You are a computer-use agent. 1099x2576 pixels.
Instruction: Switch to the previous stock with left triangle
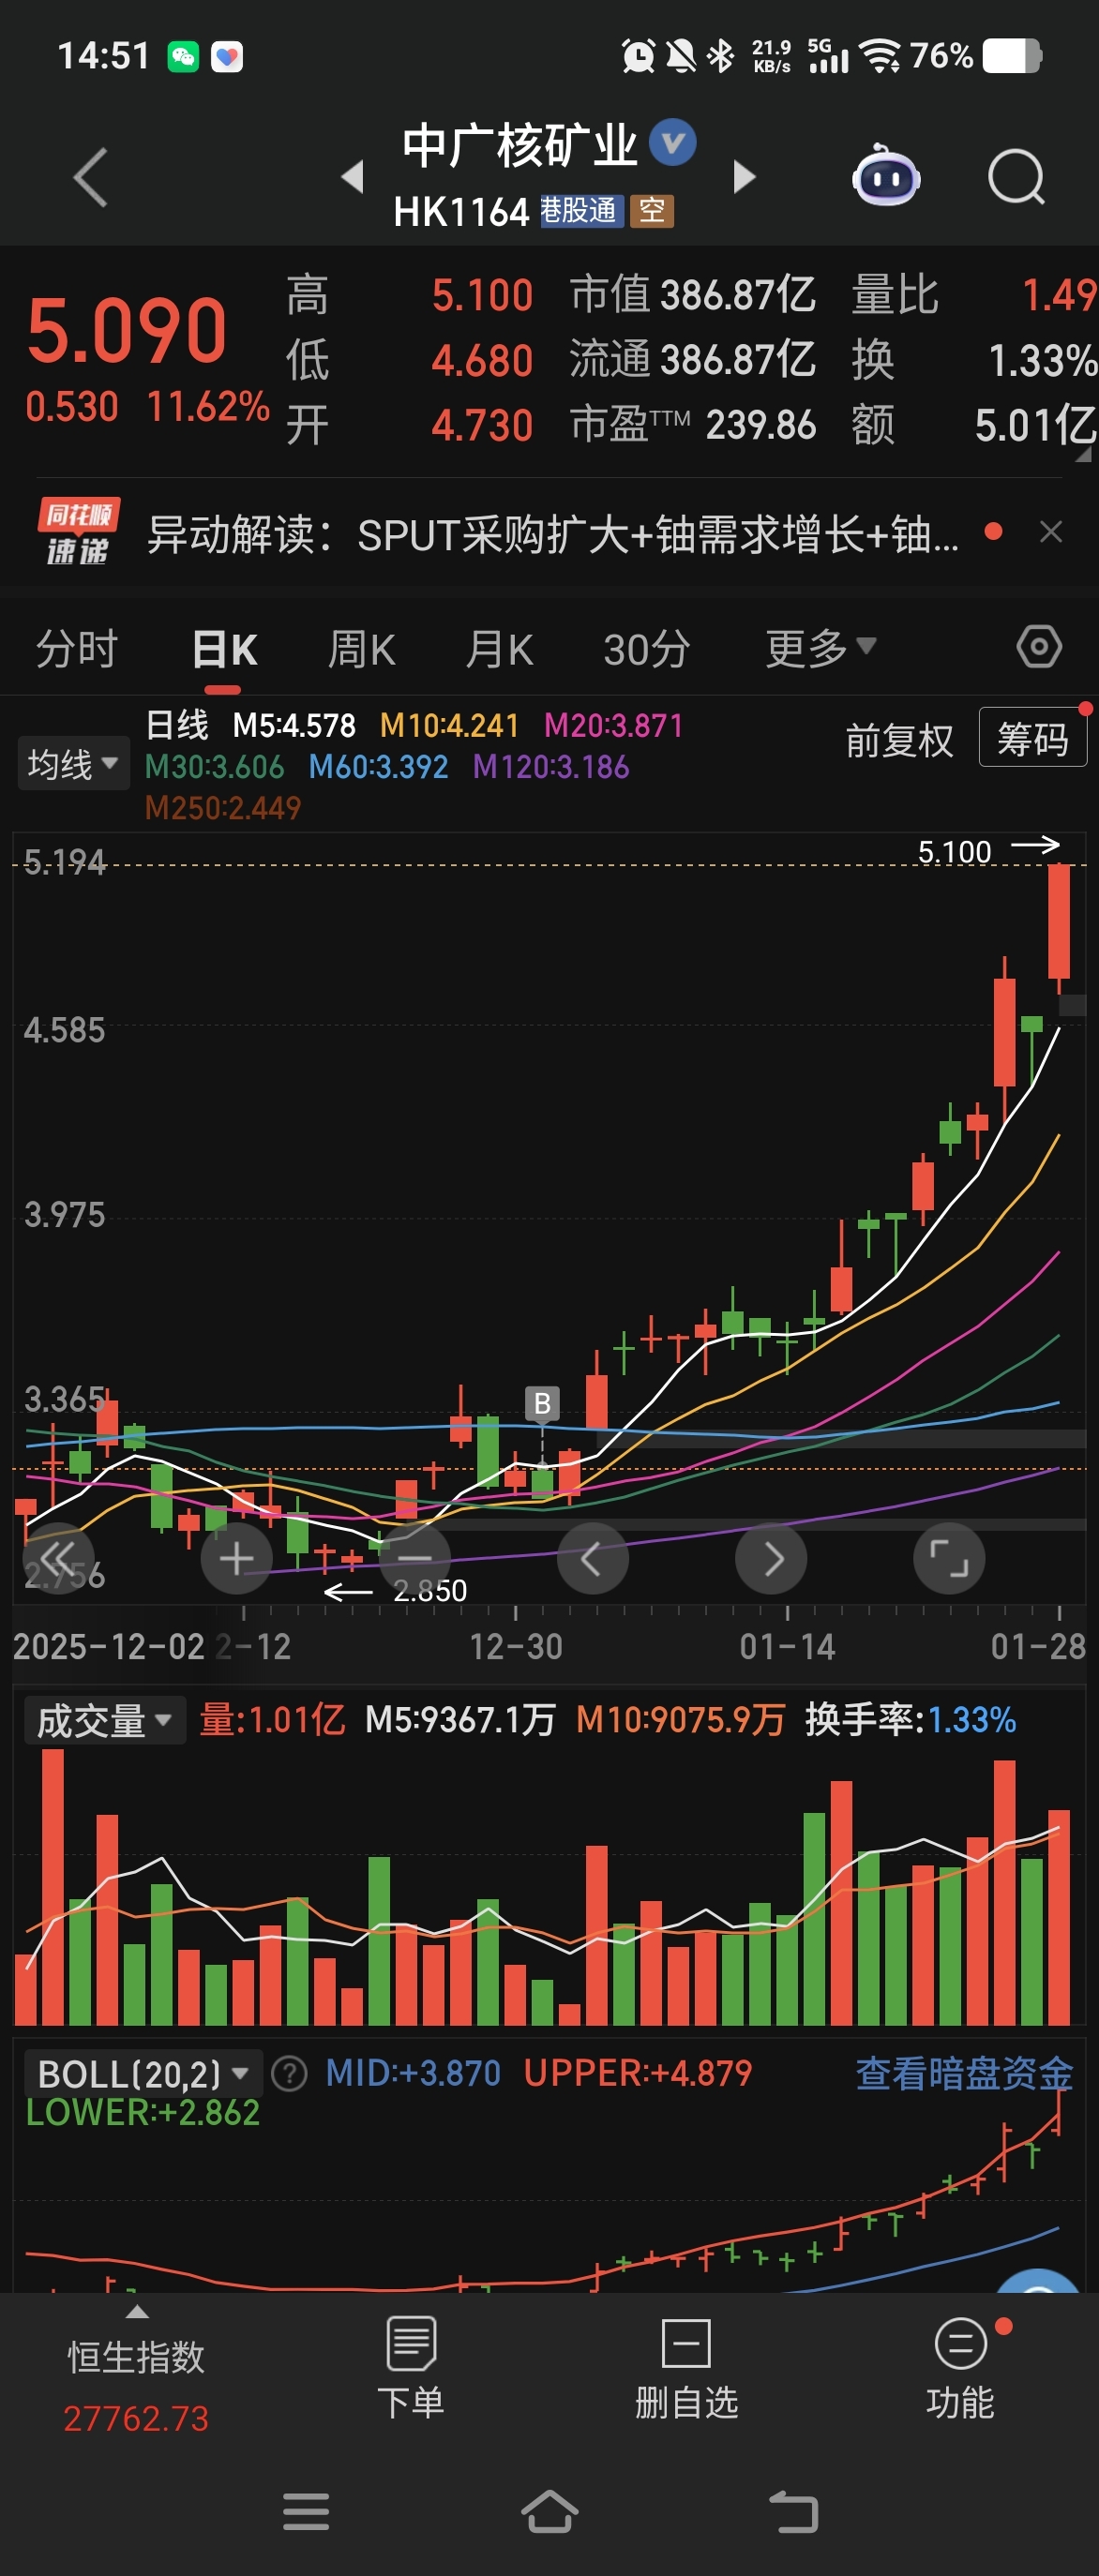[x=352, y=177]
